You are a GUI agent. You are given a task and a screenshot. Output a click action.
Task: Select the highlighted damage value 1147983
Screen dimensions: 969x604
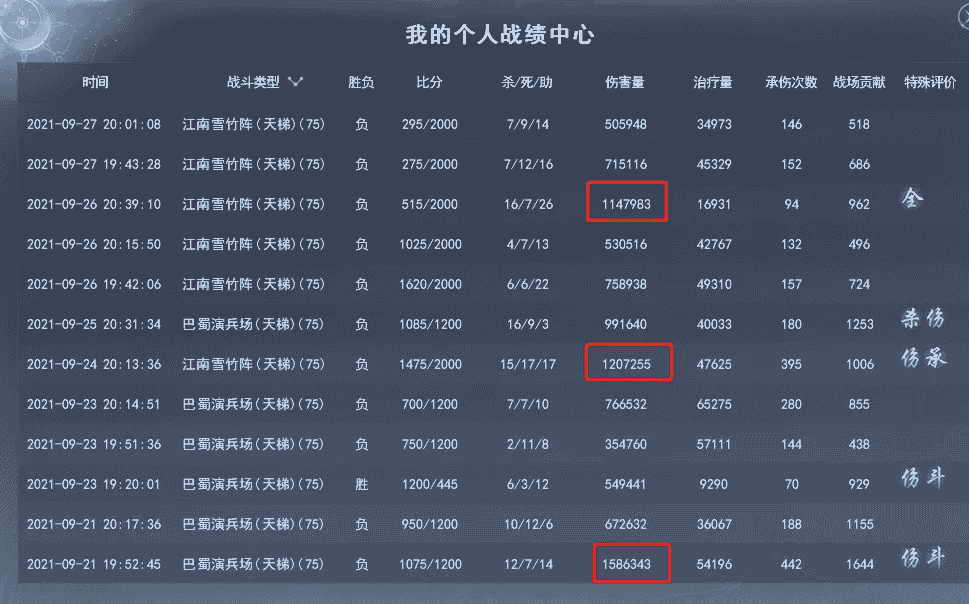pyautogui.click(x=628, y=202)
